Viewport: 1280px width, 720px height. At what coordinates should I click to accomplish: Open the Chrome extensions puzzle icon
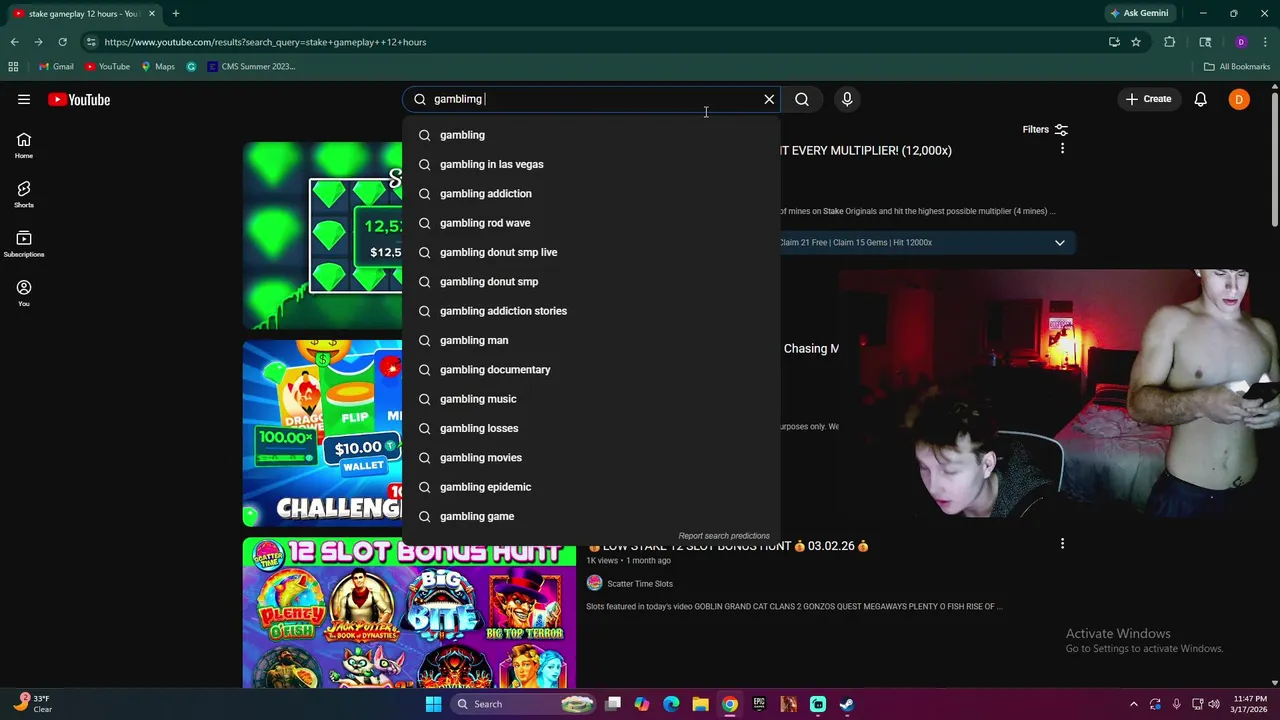[x=1169, y=42]
